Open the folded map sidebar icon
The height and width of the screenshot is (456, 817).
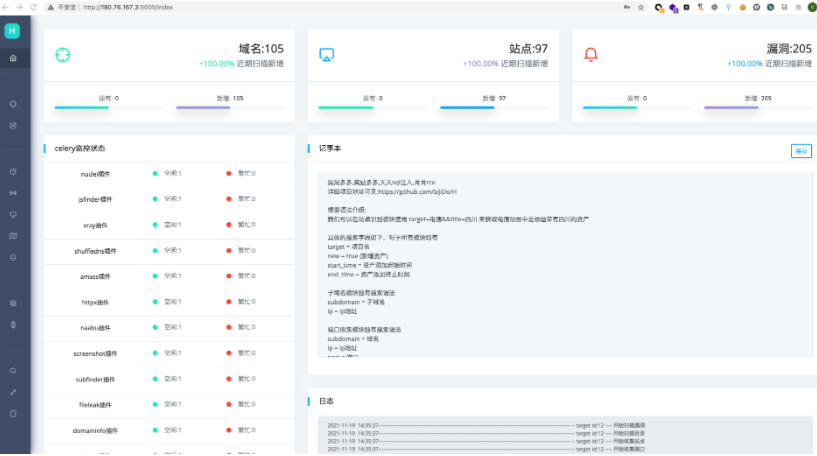13,236
